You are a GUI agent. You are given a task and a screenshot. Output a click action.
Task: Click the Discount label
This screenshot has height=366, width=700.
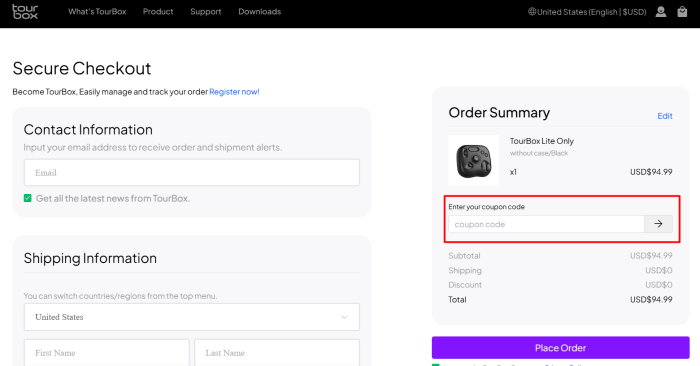(465, 285)
